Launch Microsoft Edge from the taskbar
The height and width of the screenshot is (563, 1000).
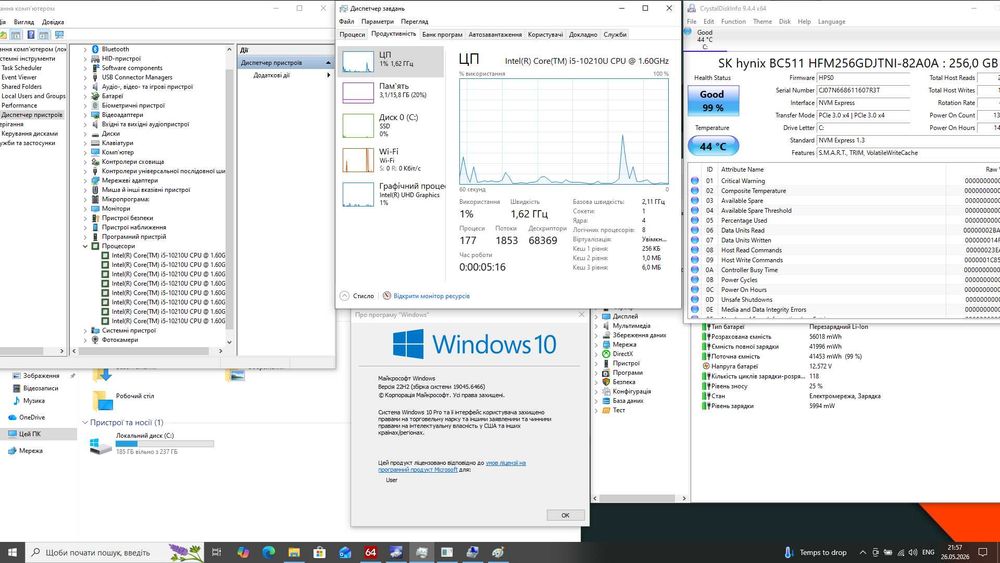[268, 552]
